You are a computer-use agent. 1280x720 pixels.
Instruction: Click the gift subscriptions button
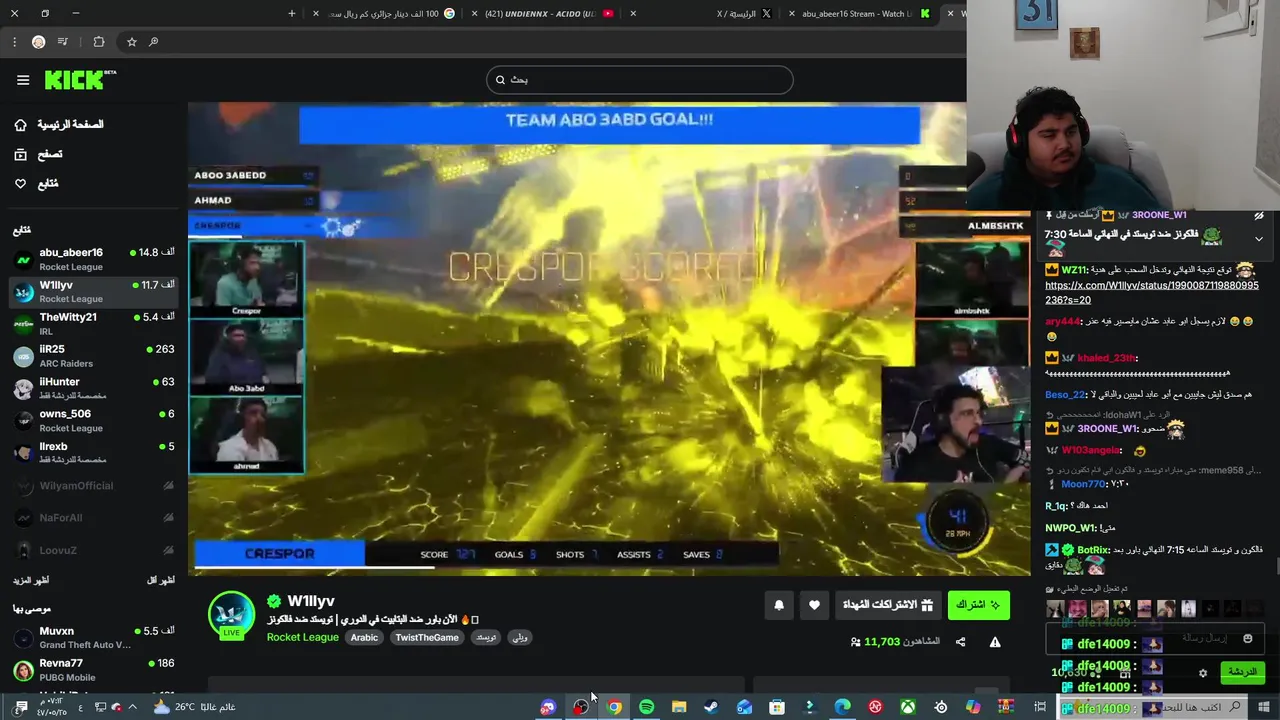pos(888,604)
